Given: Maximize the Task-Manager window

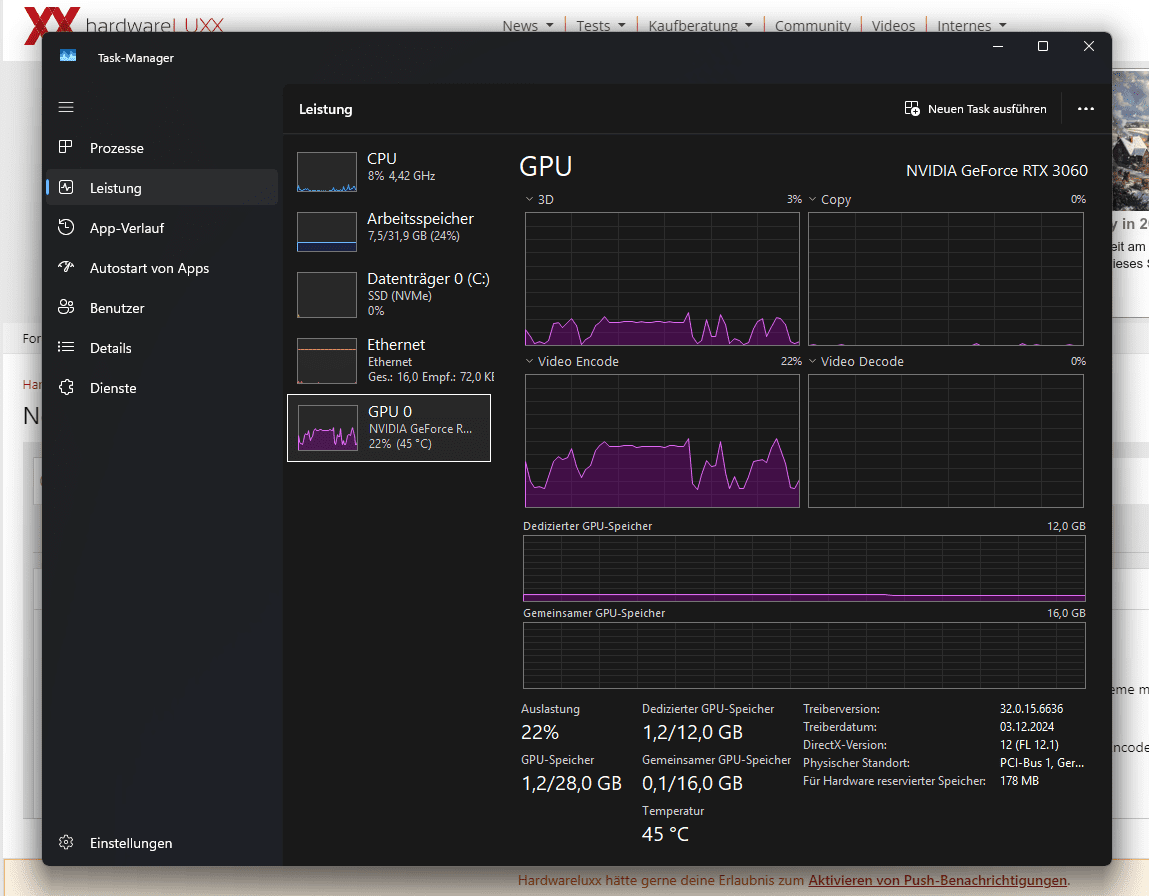Looking at the screenshot, I should [1043, 46].
